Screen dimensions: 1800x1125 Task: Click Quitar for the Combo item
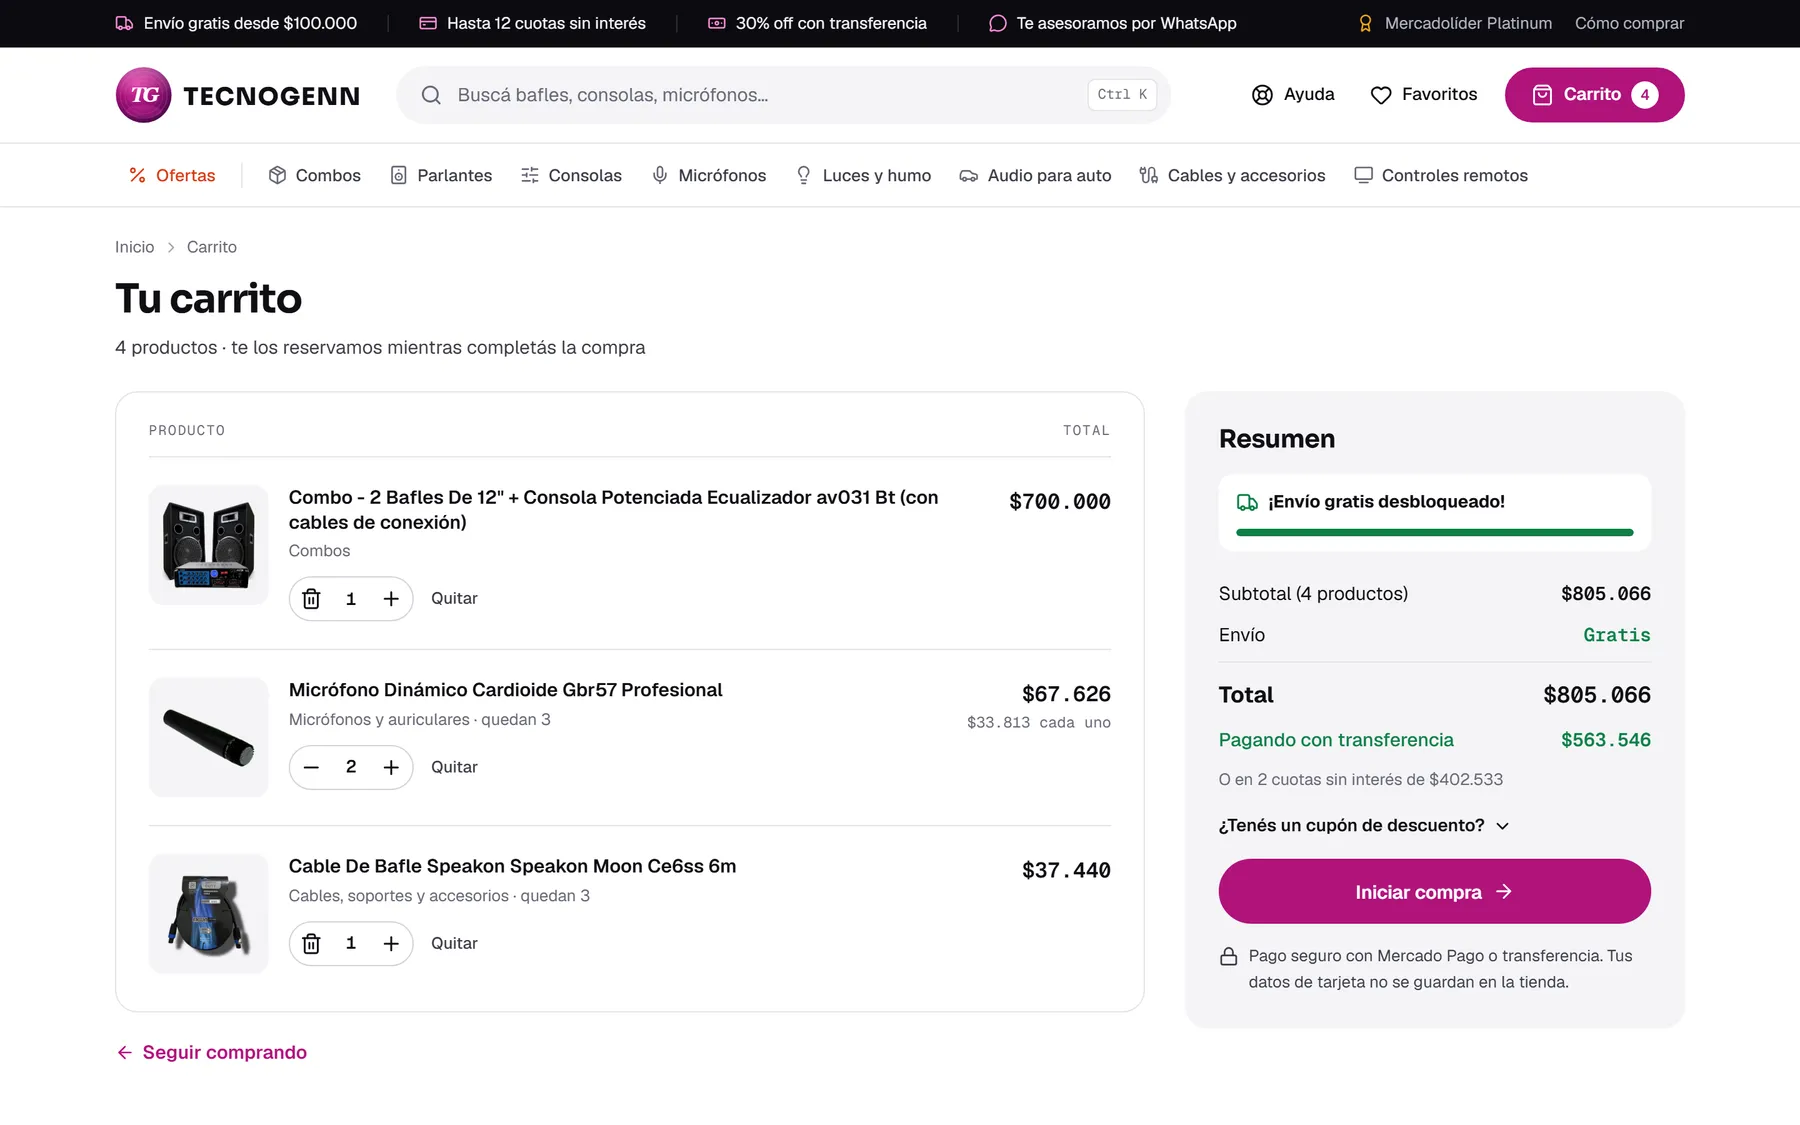(454, 599)
